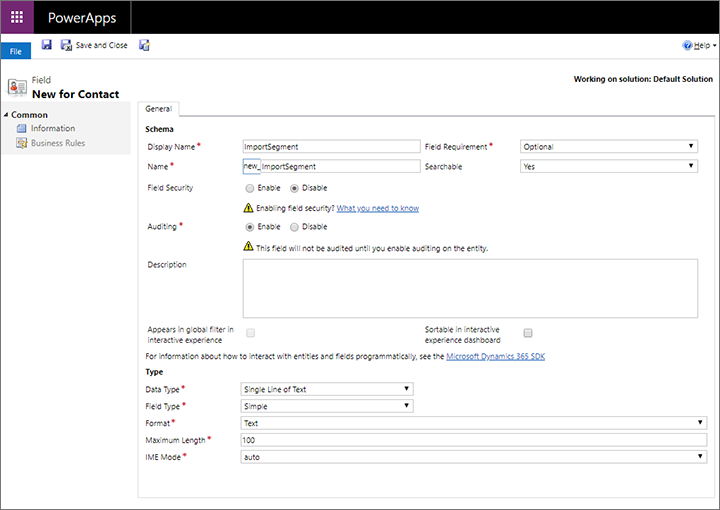720x510 pixels.
Task: Check Sortable in interactive dashboard checkbox
Action: (528, 333)
